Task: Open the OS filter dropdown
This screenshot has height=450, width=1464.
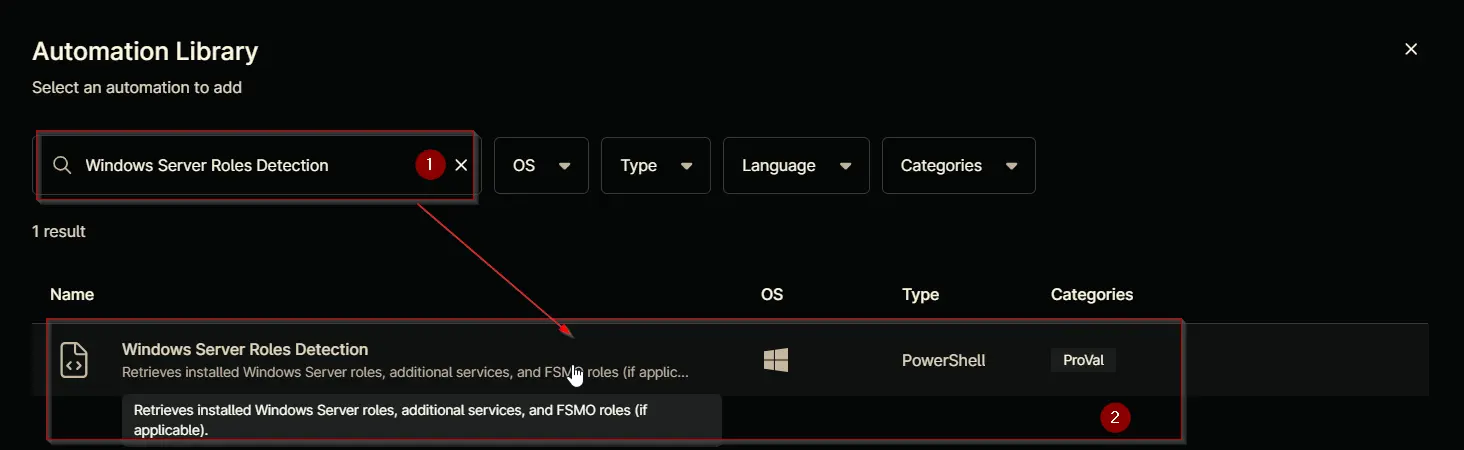Action: pos(541,165)
